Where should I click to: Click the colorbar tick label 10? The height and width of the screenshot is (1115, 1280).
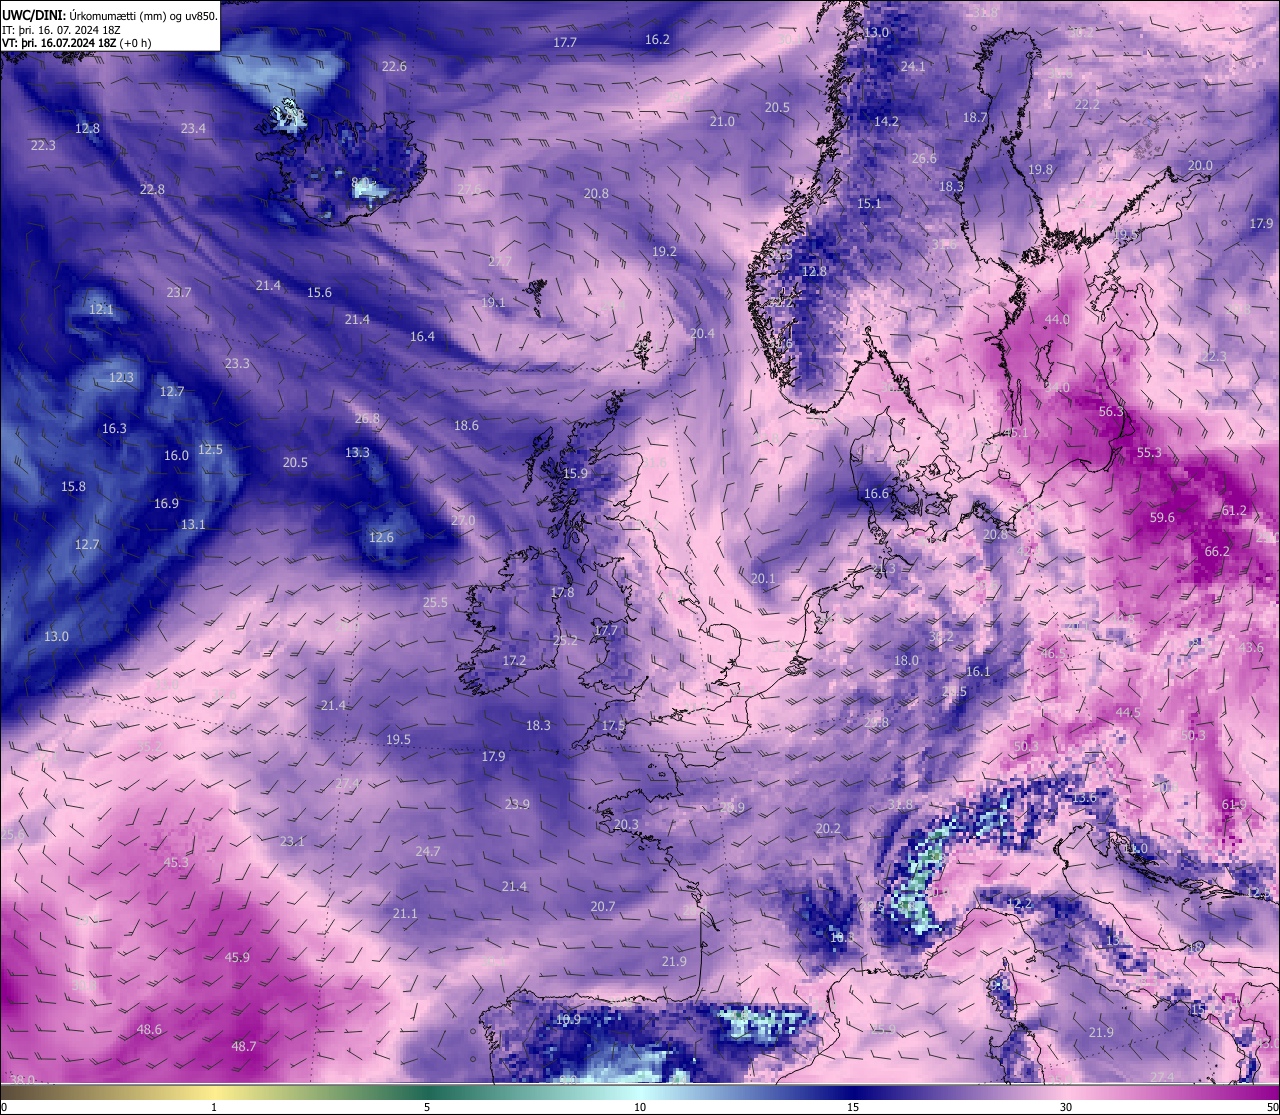coord(640,1107)
